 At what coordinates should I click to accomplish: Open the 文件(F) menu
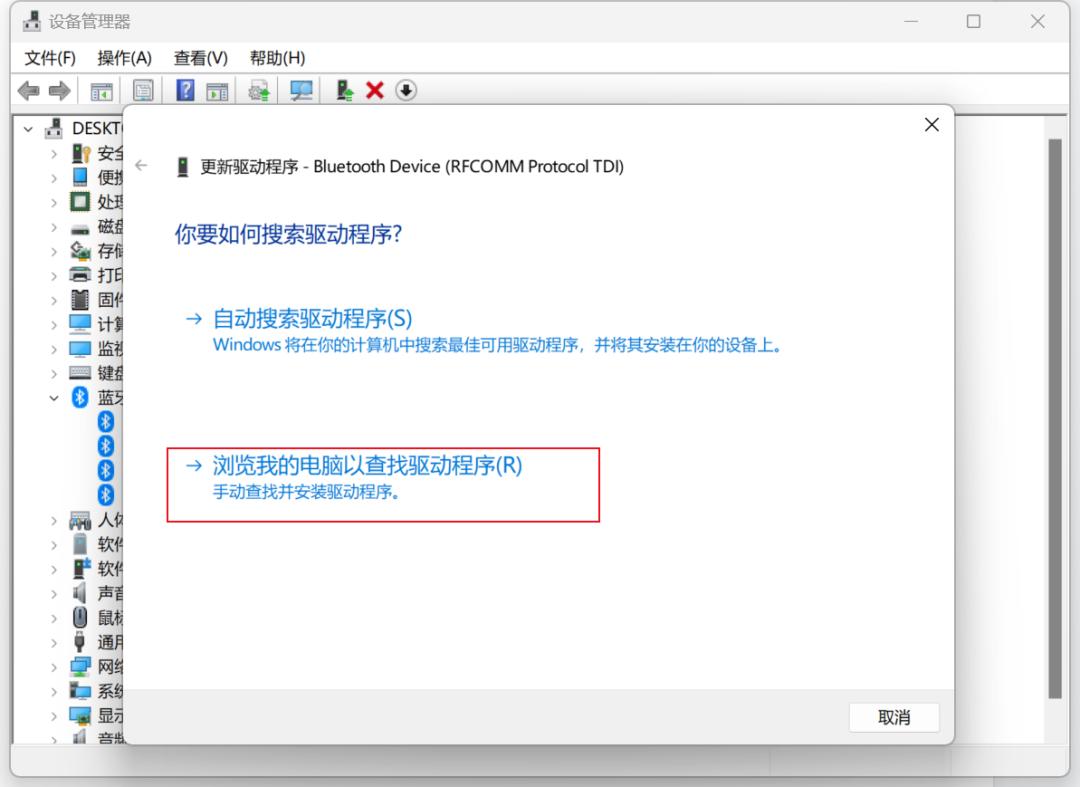[50, 58]
